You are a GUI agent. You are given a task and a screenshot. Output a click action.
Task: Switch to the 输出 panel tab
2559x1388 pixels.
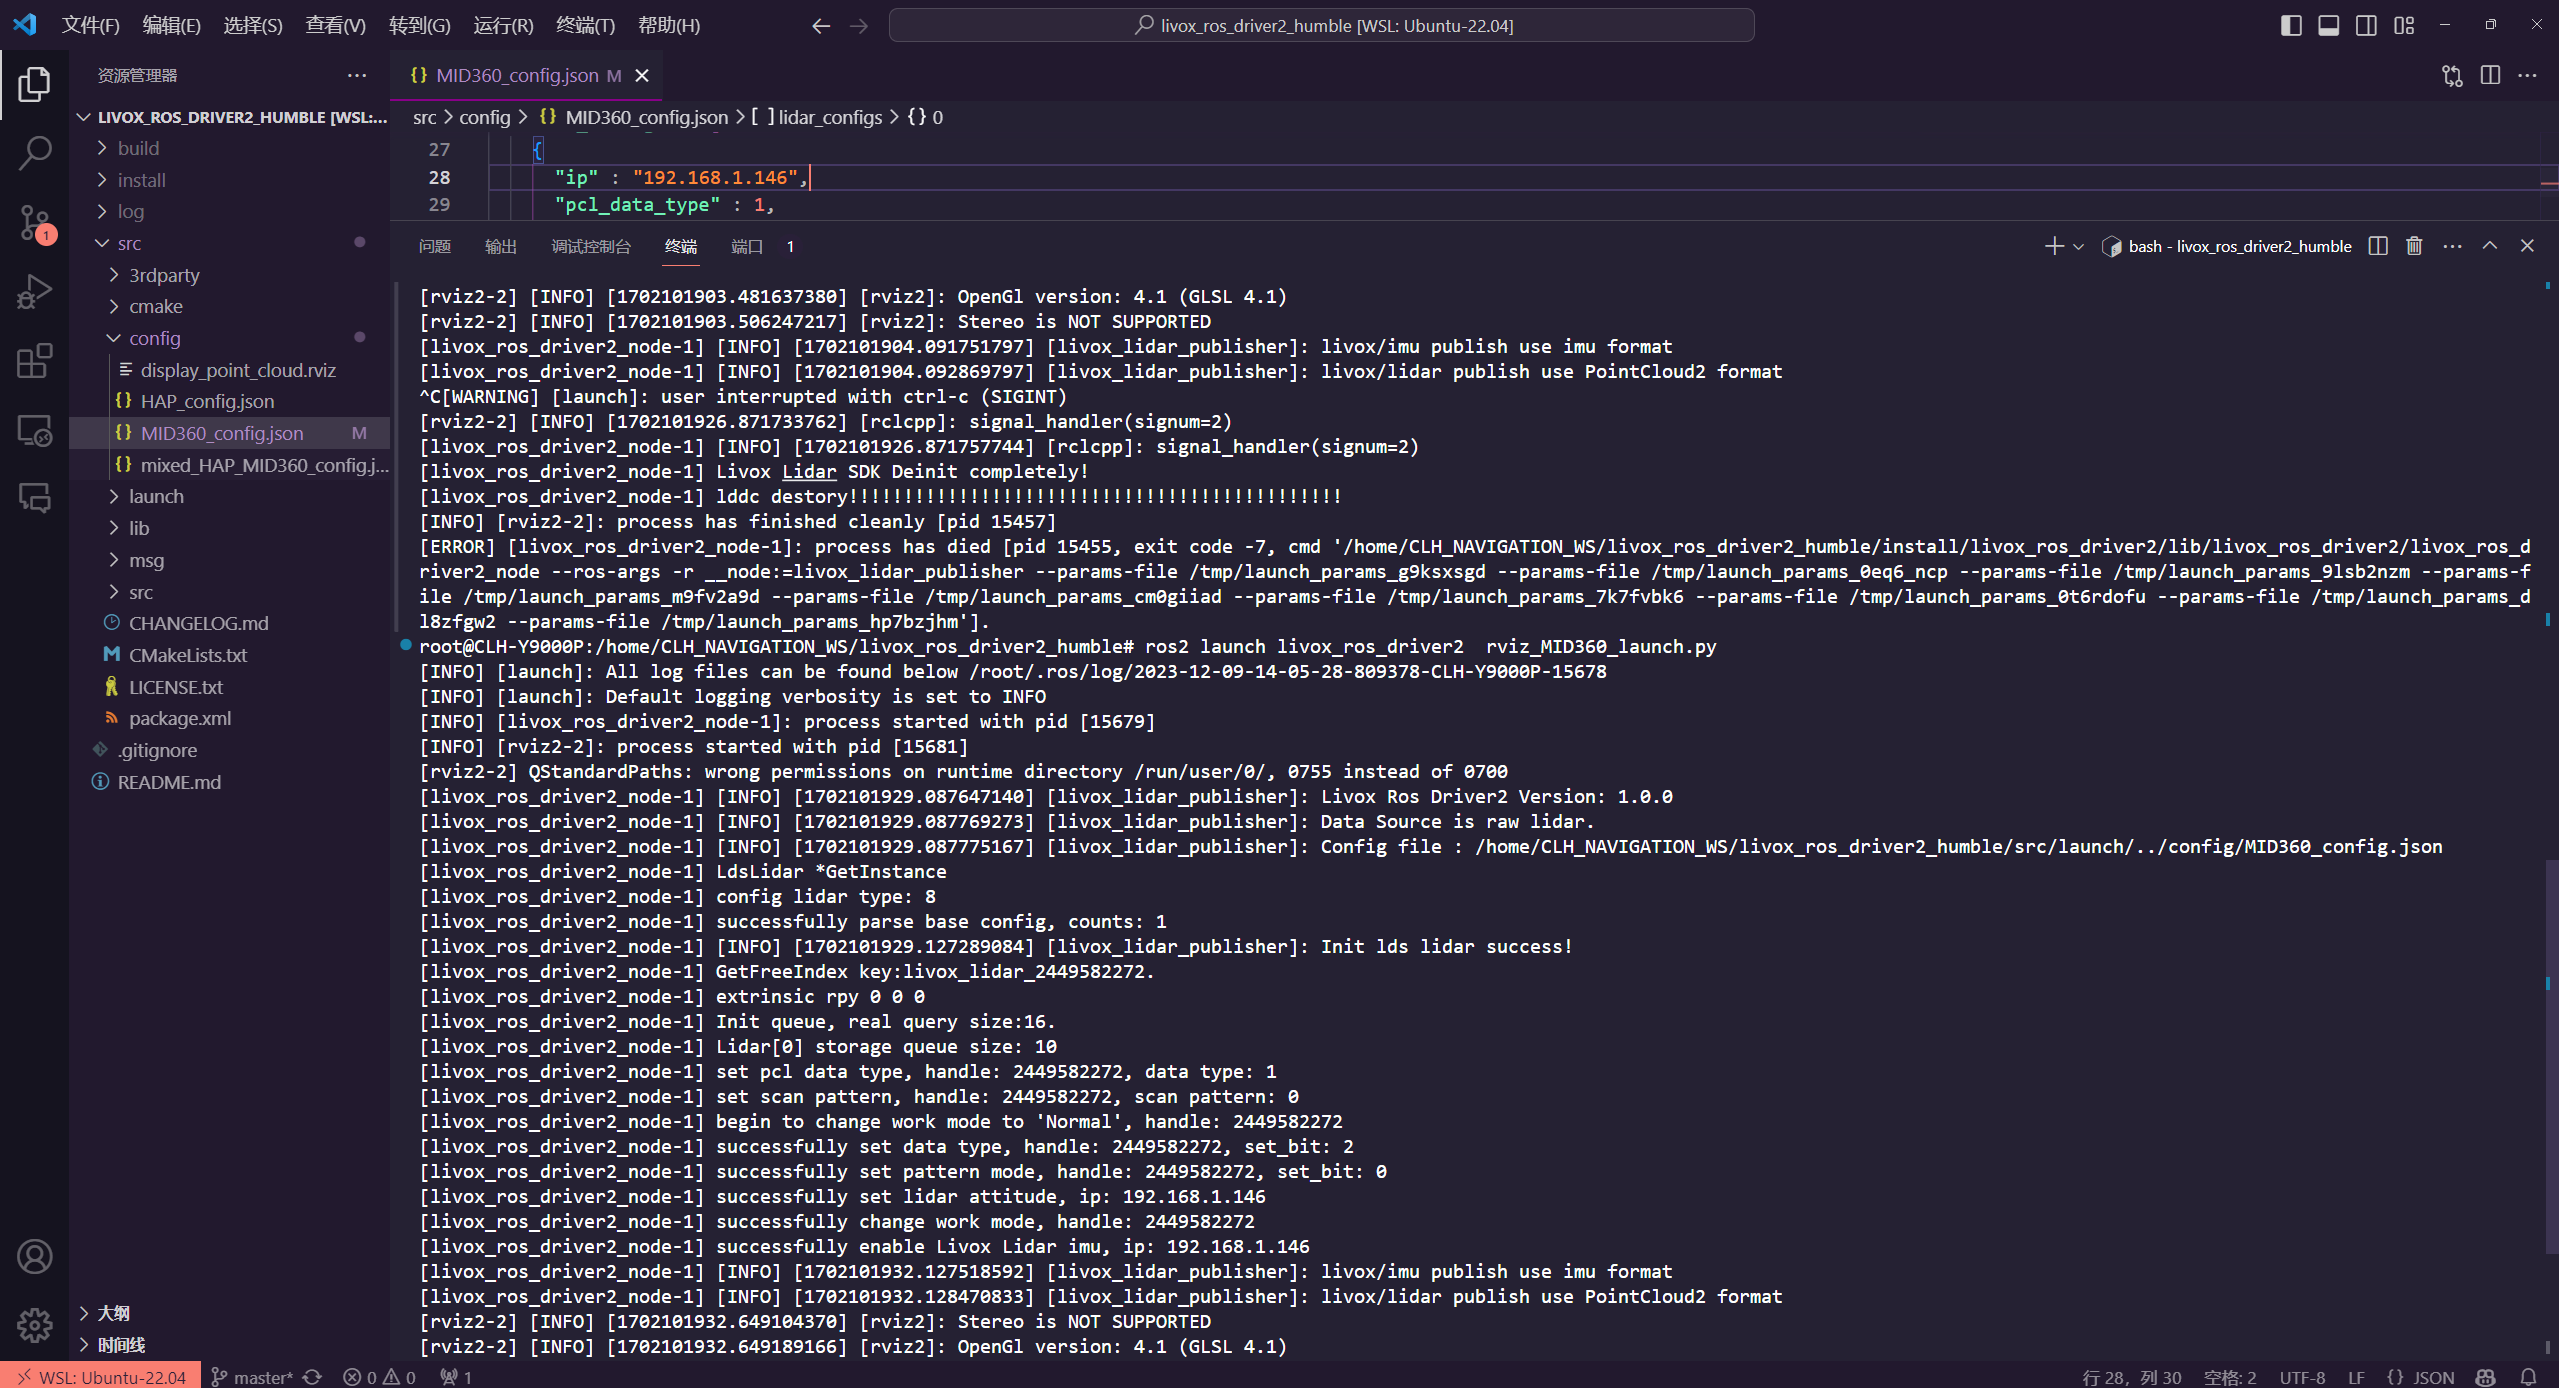pyautogui.click(x=501, y=247)
